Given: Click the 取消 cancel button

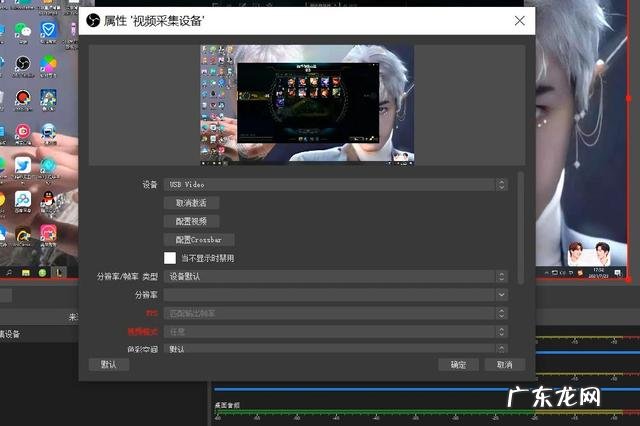Looking at the screenshot, I should (x=504, y=364).
